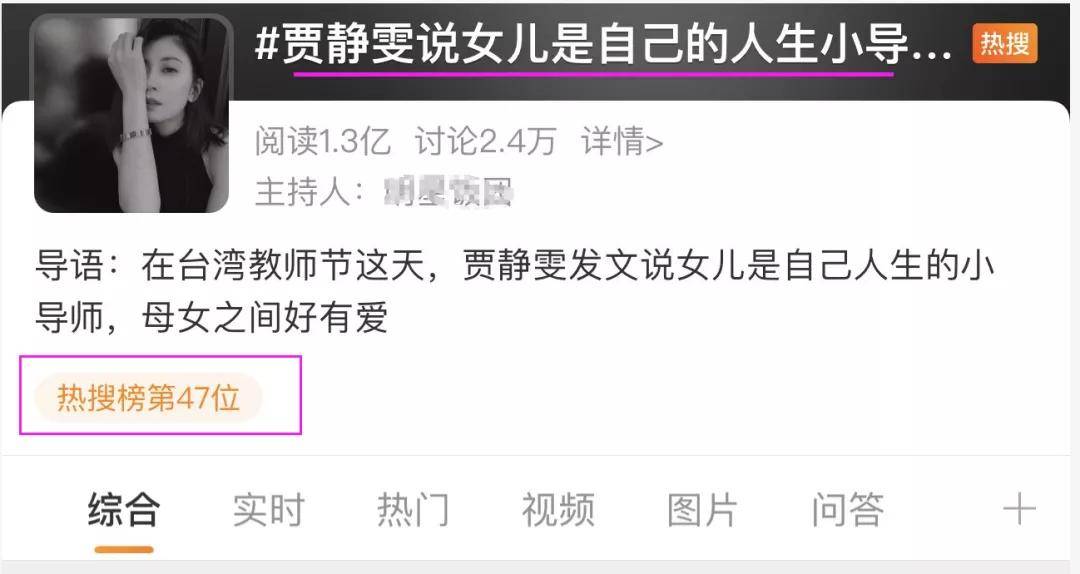Open the 热搜榜第47位 ranking pill
Screen dimensions: 1080x574
[148, 398]
